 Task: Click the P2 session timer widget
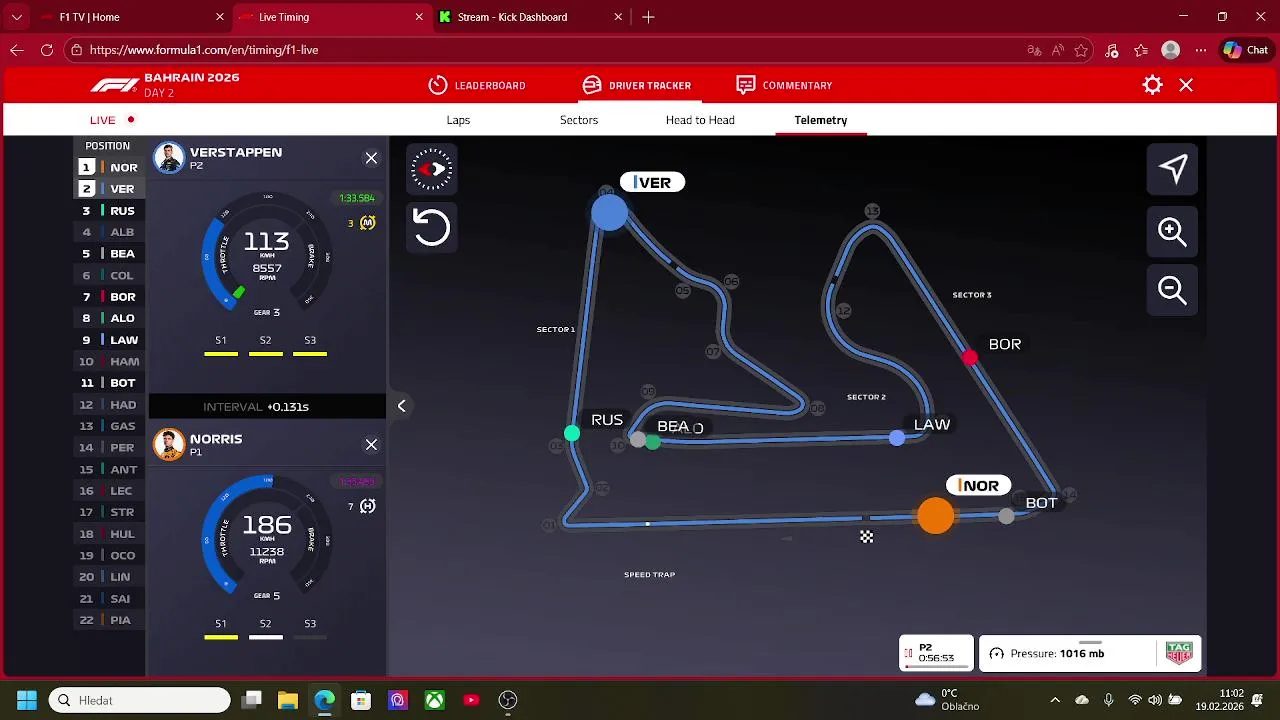click(936, 654)
